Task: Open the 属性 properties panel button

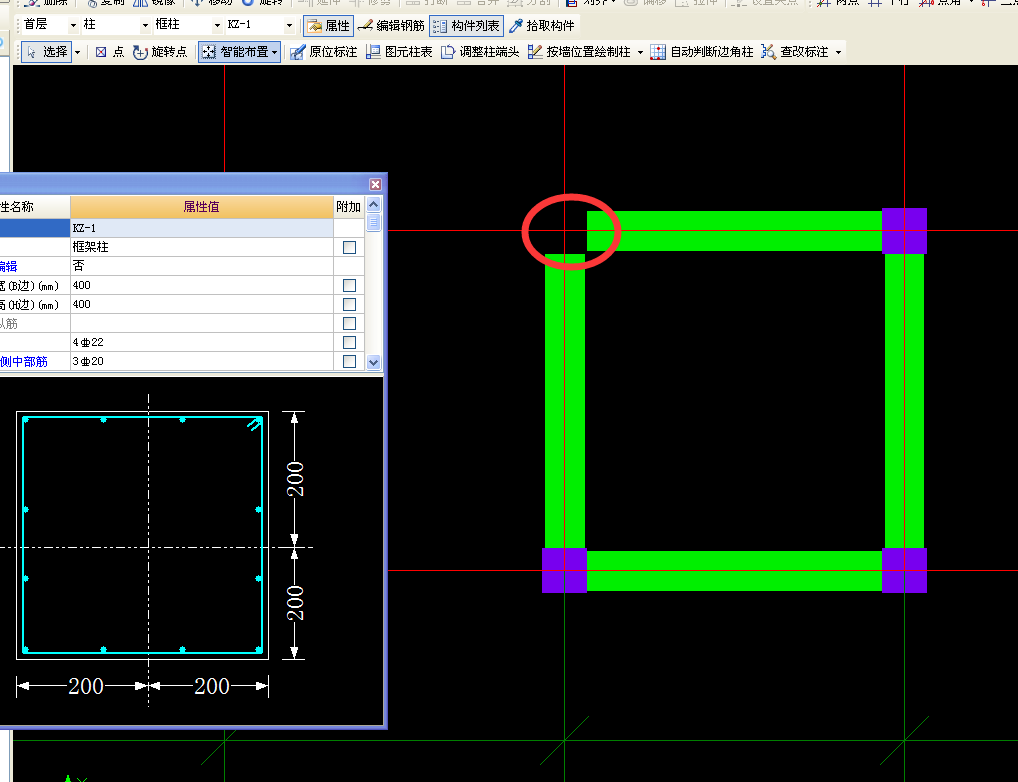Action: (x=329, y=26)
